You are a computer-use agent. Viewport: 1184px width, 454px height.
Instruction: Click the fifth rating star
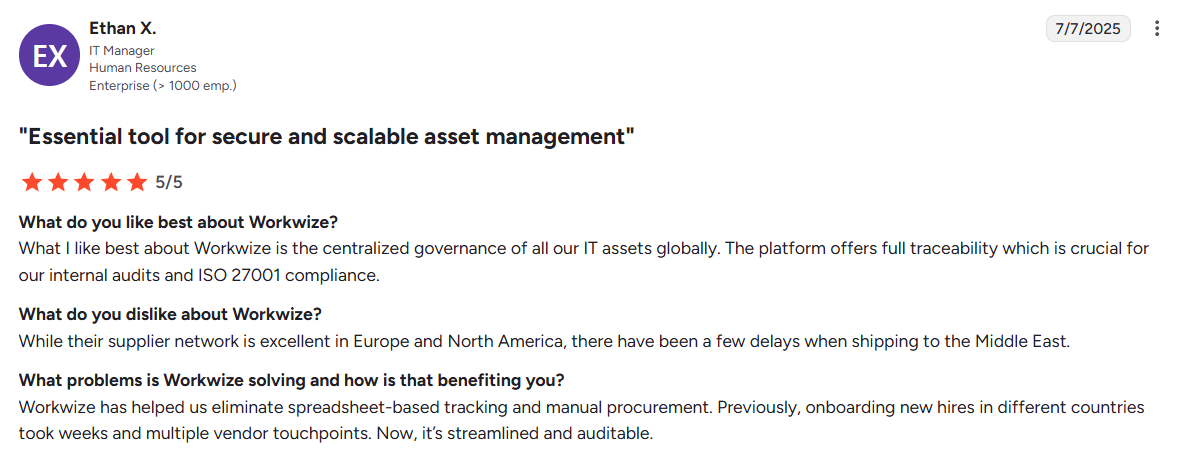pyautogui.click(x=136, y=182)
